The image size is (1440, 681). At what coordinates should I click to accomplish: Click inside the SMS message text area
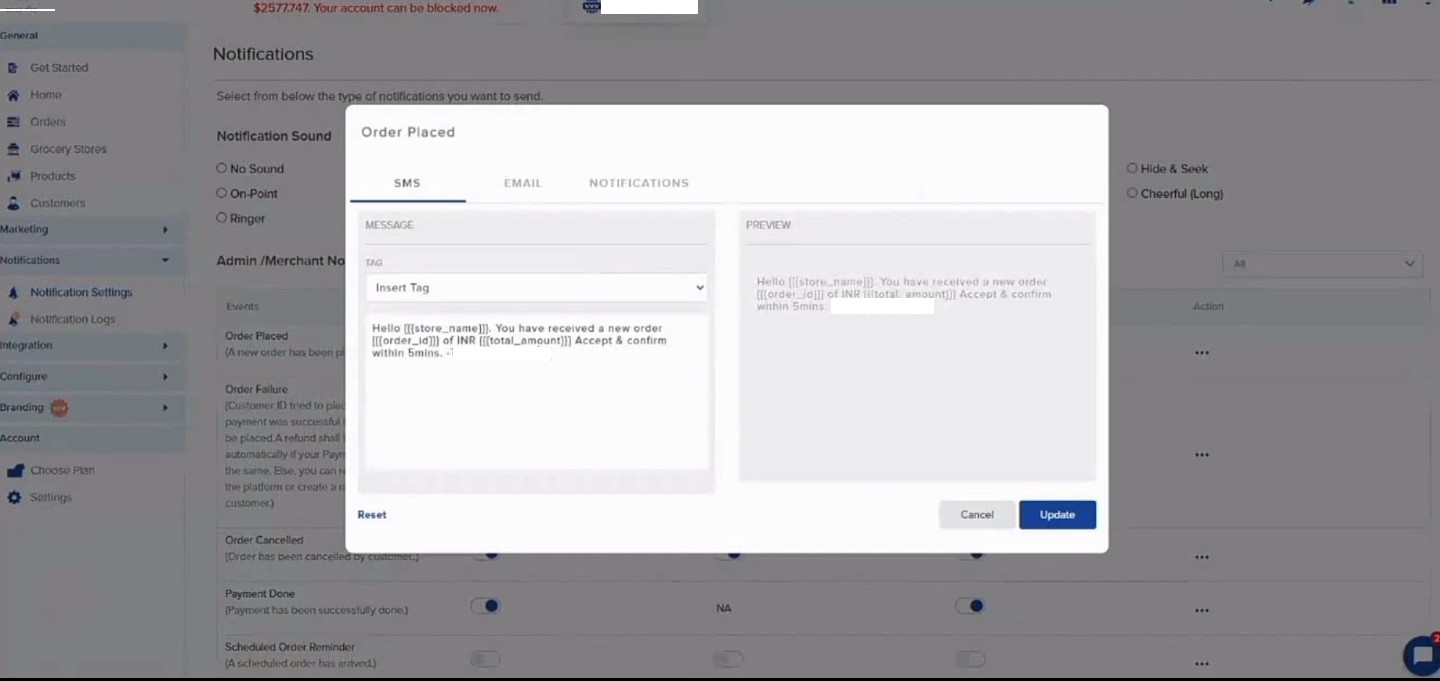tap(536, 410)
